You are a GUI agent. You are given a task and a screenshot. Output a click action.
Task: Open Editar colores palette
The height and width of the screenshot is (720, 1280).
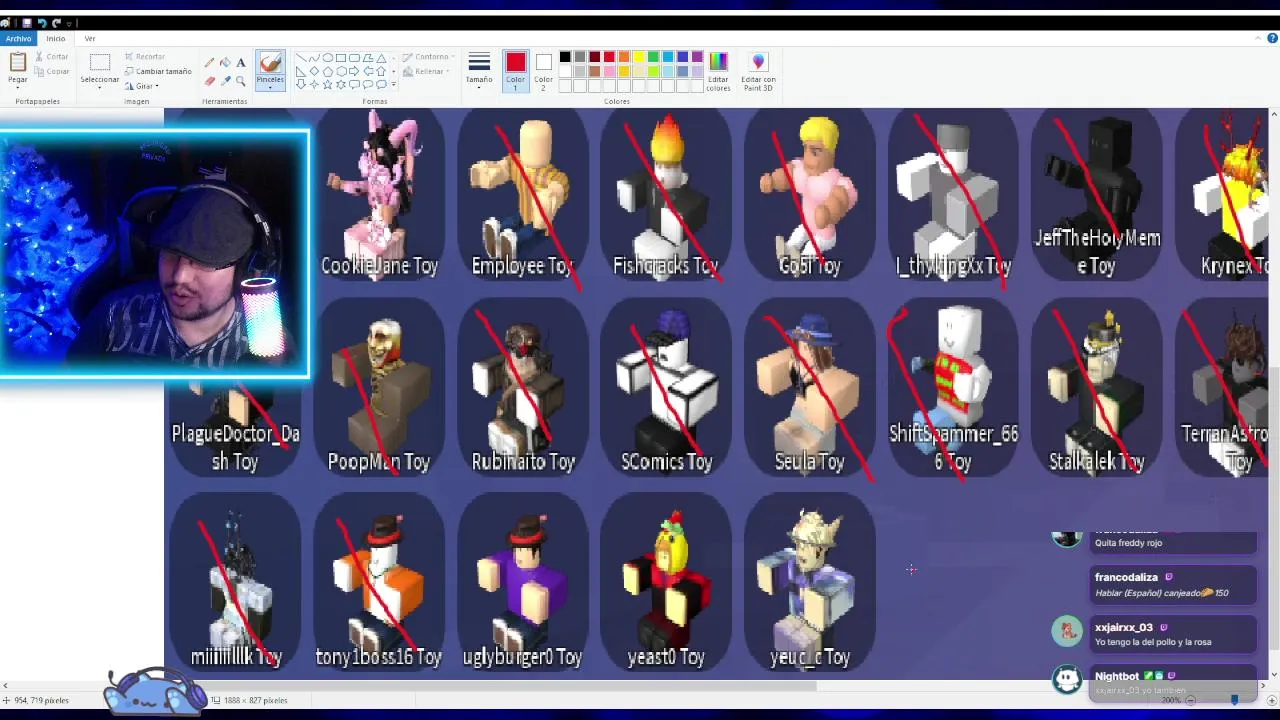tap(718, 71)
